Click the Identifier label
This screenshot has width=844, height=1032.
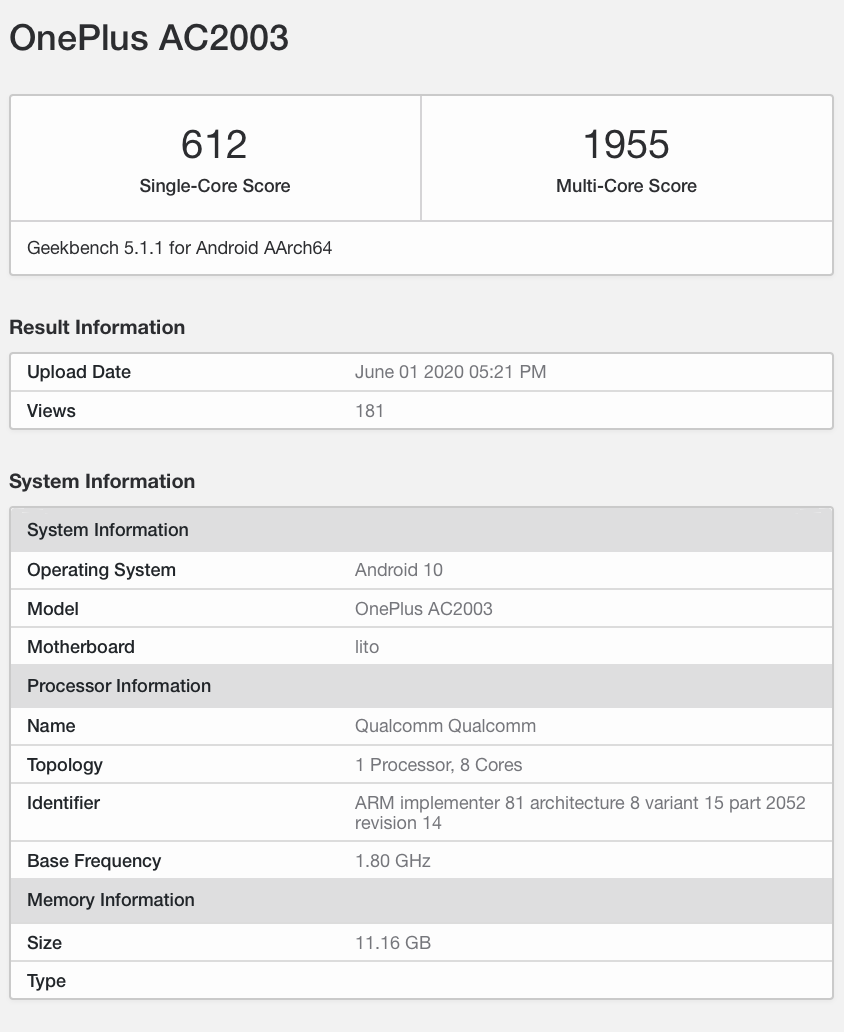63,803
